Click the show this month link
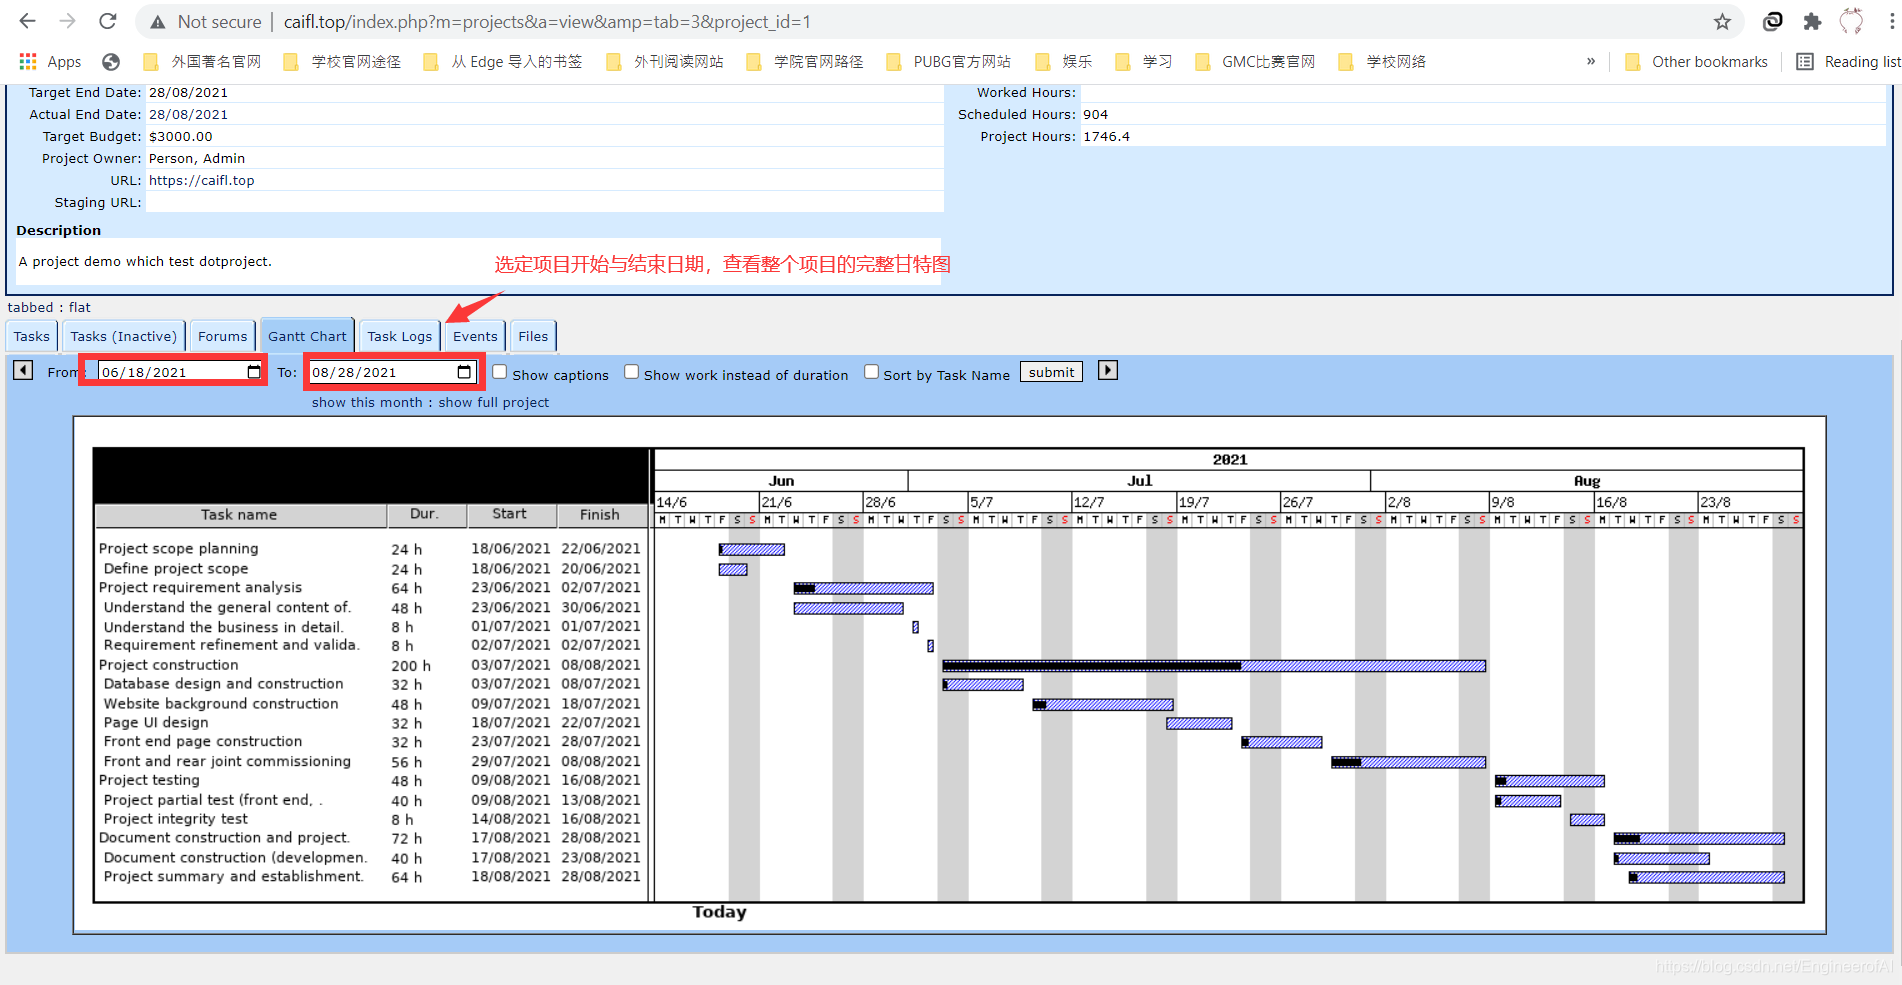The height and width of the screenshot is (985, 1902). tap(367, 402)
